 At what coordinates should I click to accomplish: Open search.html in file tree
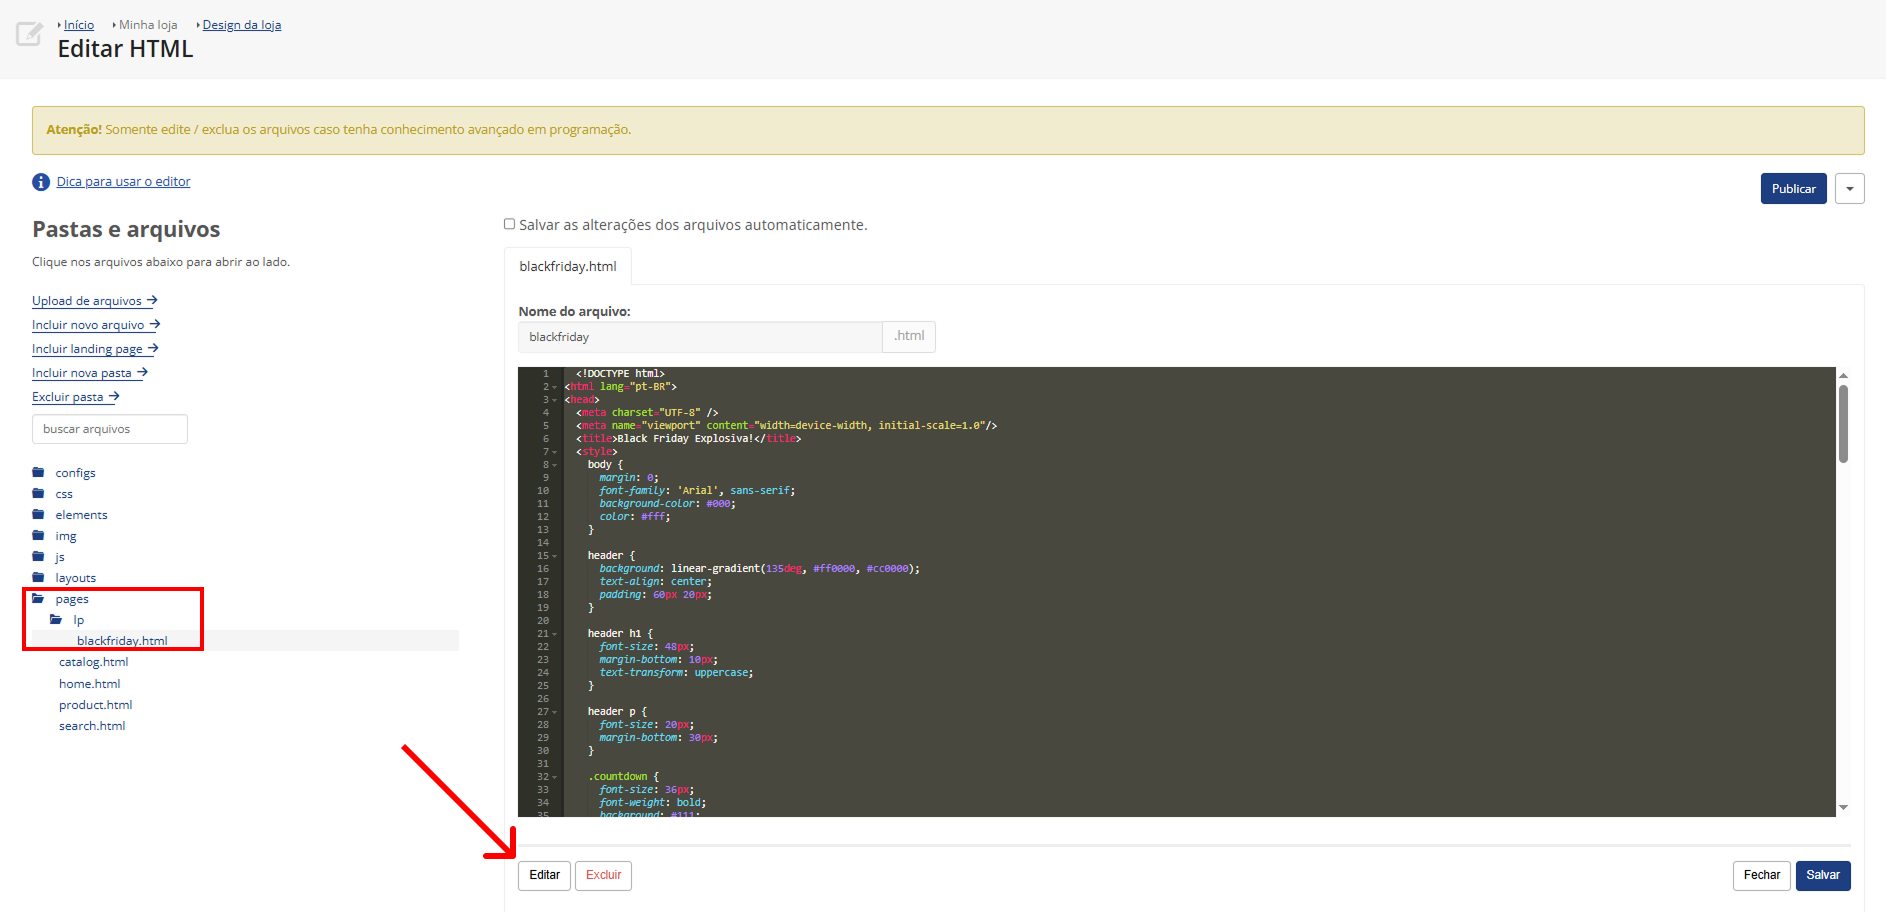tap(92, 726)
